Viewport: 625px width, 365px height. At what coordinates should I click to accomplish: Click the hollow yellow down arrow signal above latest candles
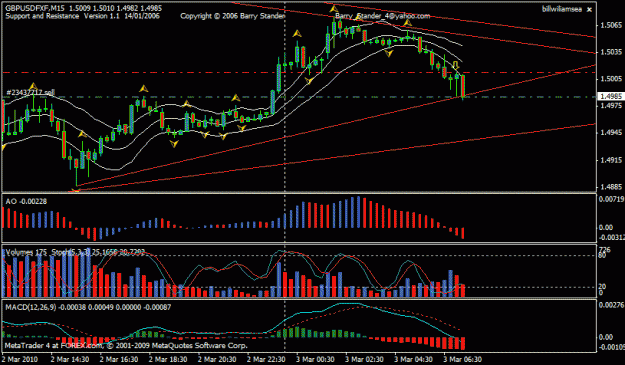456,65
